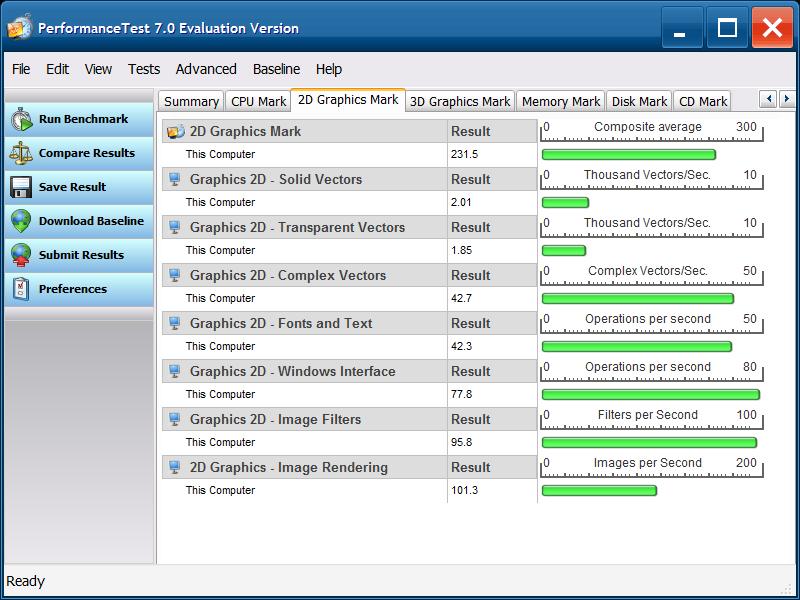Viewport: 800px width, 600px height.
Task: Click the Save Result button label
Action: 72,187
